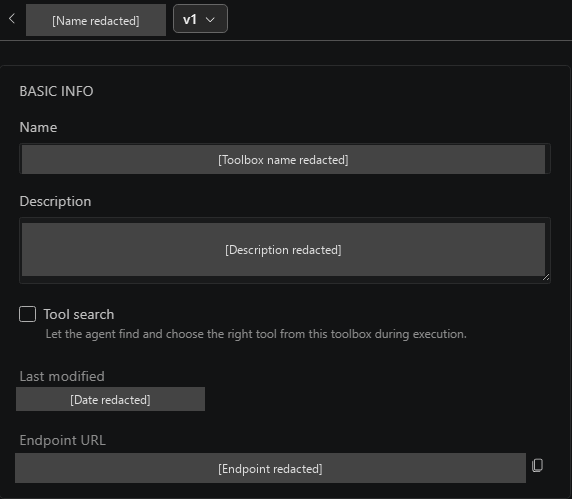
Task: Click the Endpoint URL label
Action: point(63,440)
